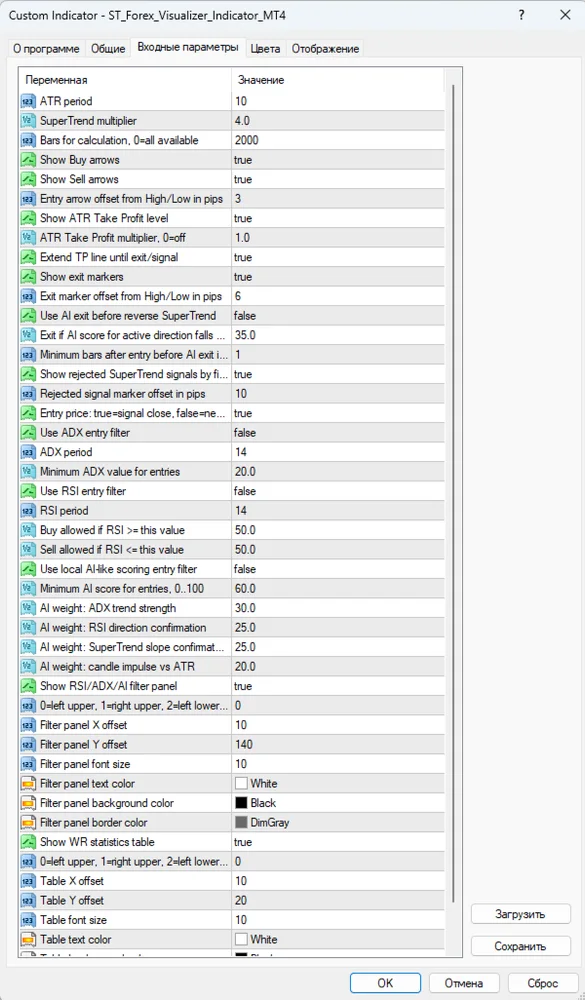Click the color icon beside Filter panel background color
The image size is (585, 1000).
(28, 803)
